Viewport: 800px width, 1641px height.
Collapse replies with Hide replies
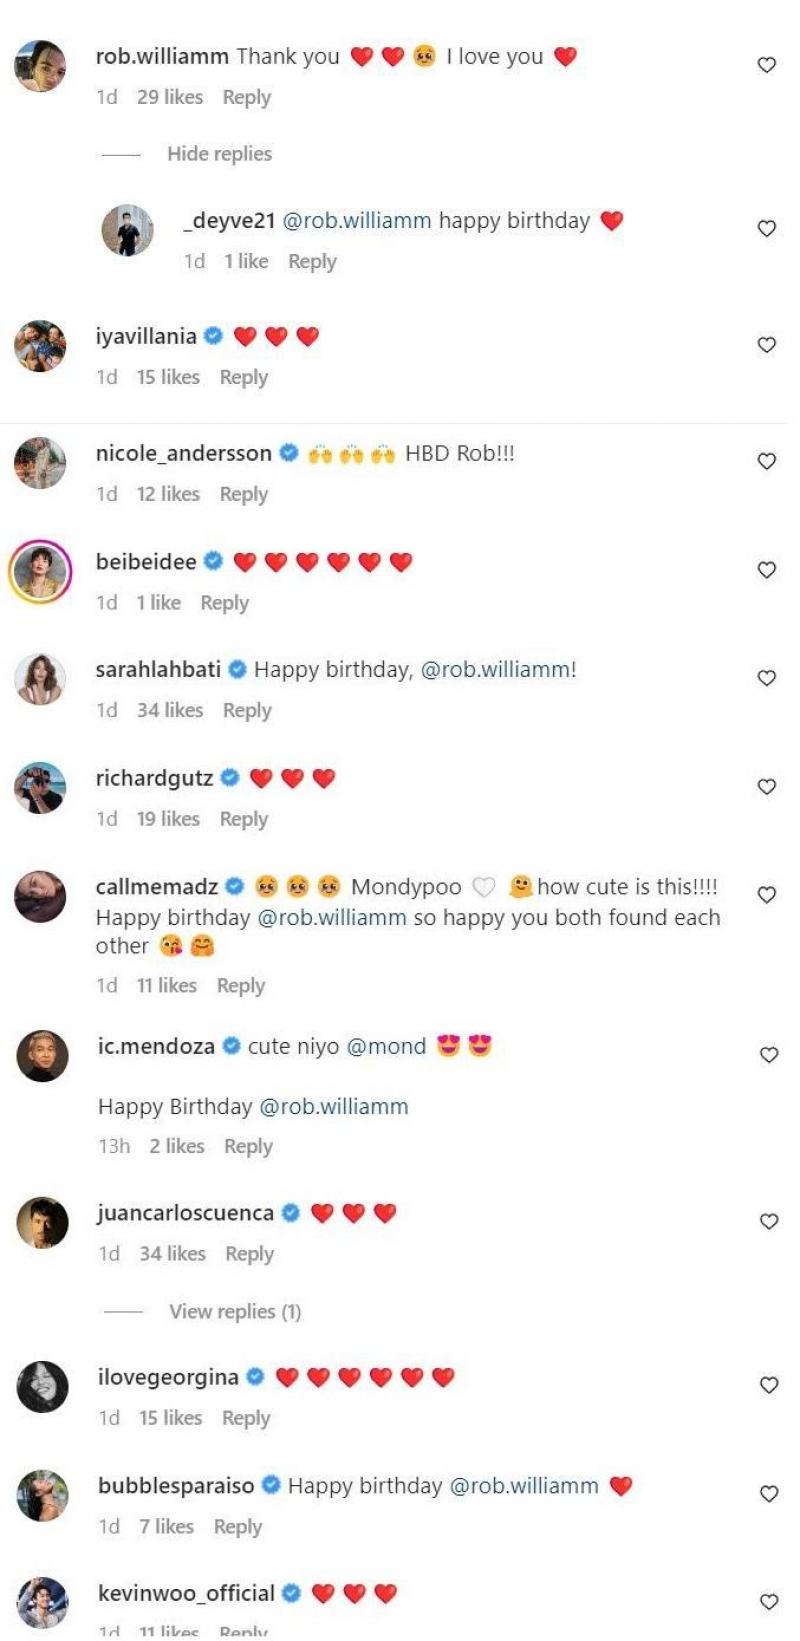pos(219,154)
